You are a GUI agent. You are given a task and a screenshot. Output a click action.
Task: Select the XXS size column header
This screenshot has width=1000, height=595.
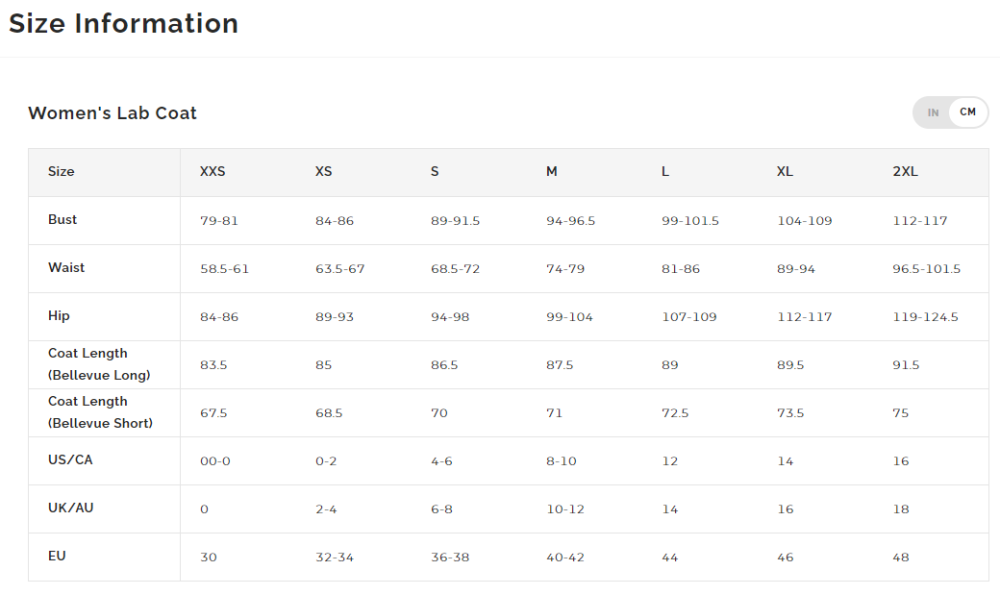point(212,172)
